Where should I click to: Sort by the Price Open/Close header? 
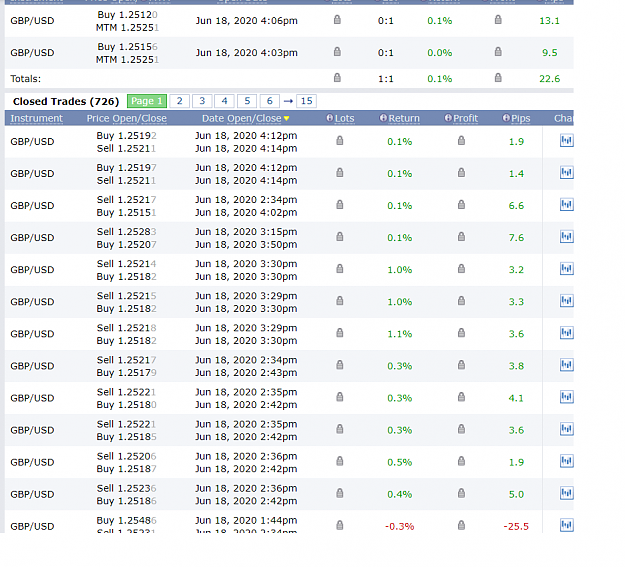(127, 118)
